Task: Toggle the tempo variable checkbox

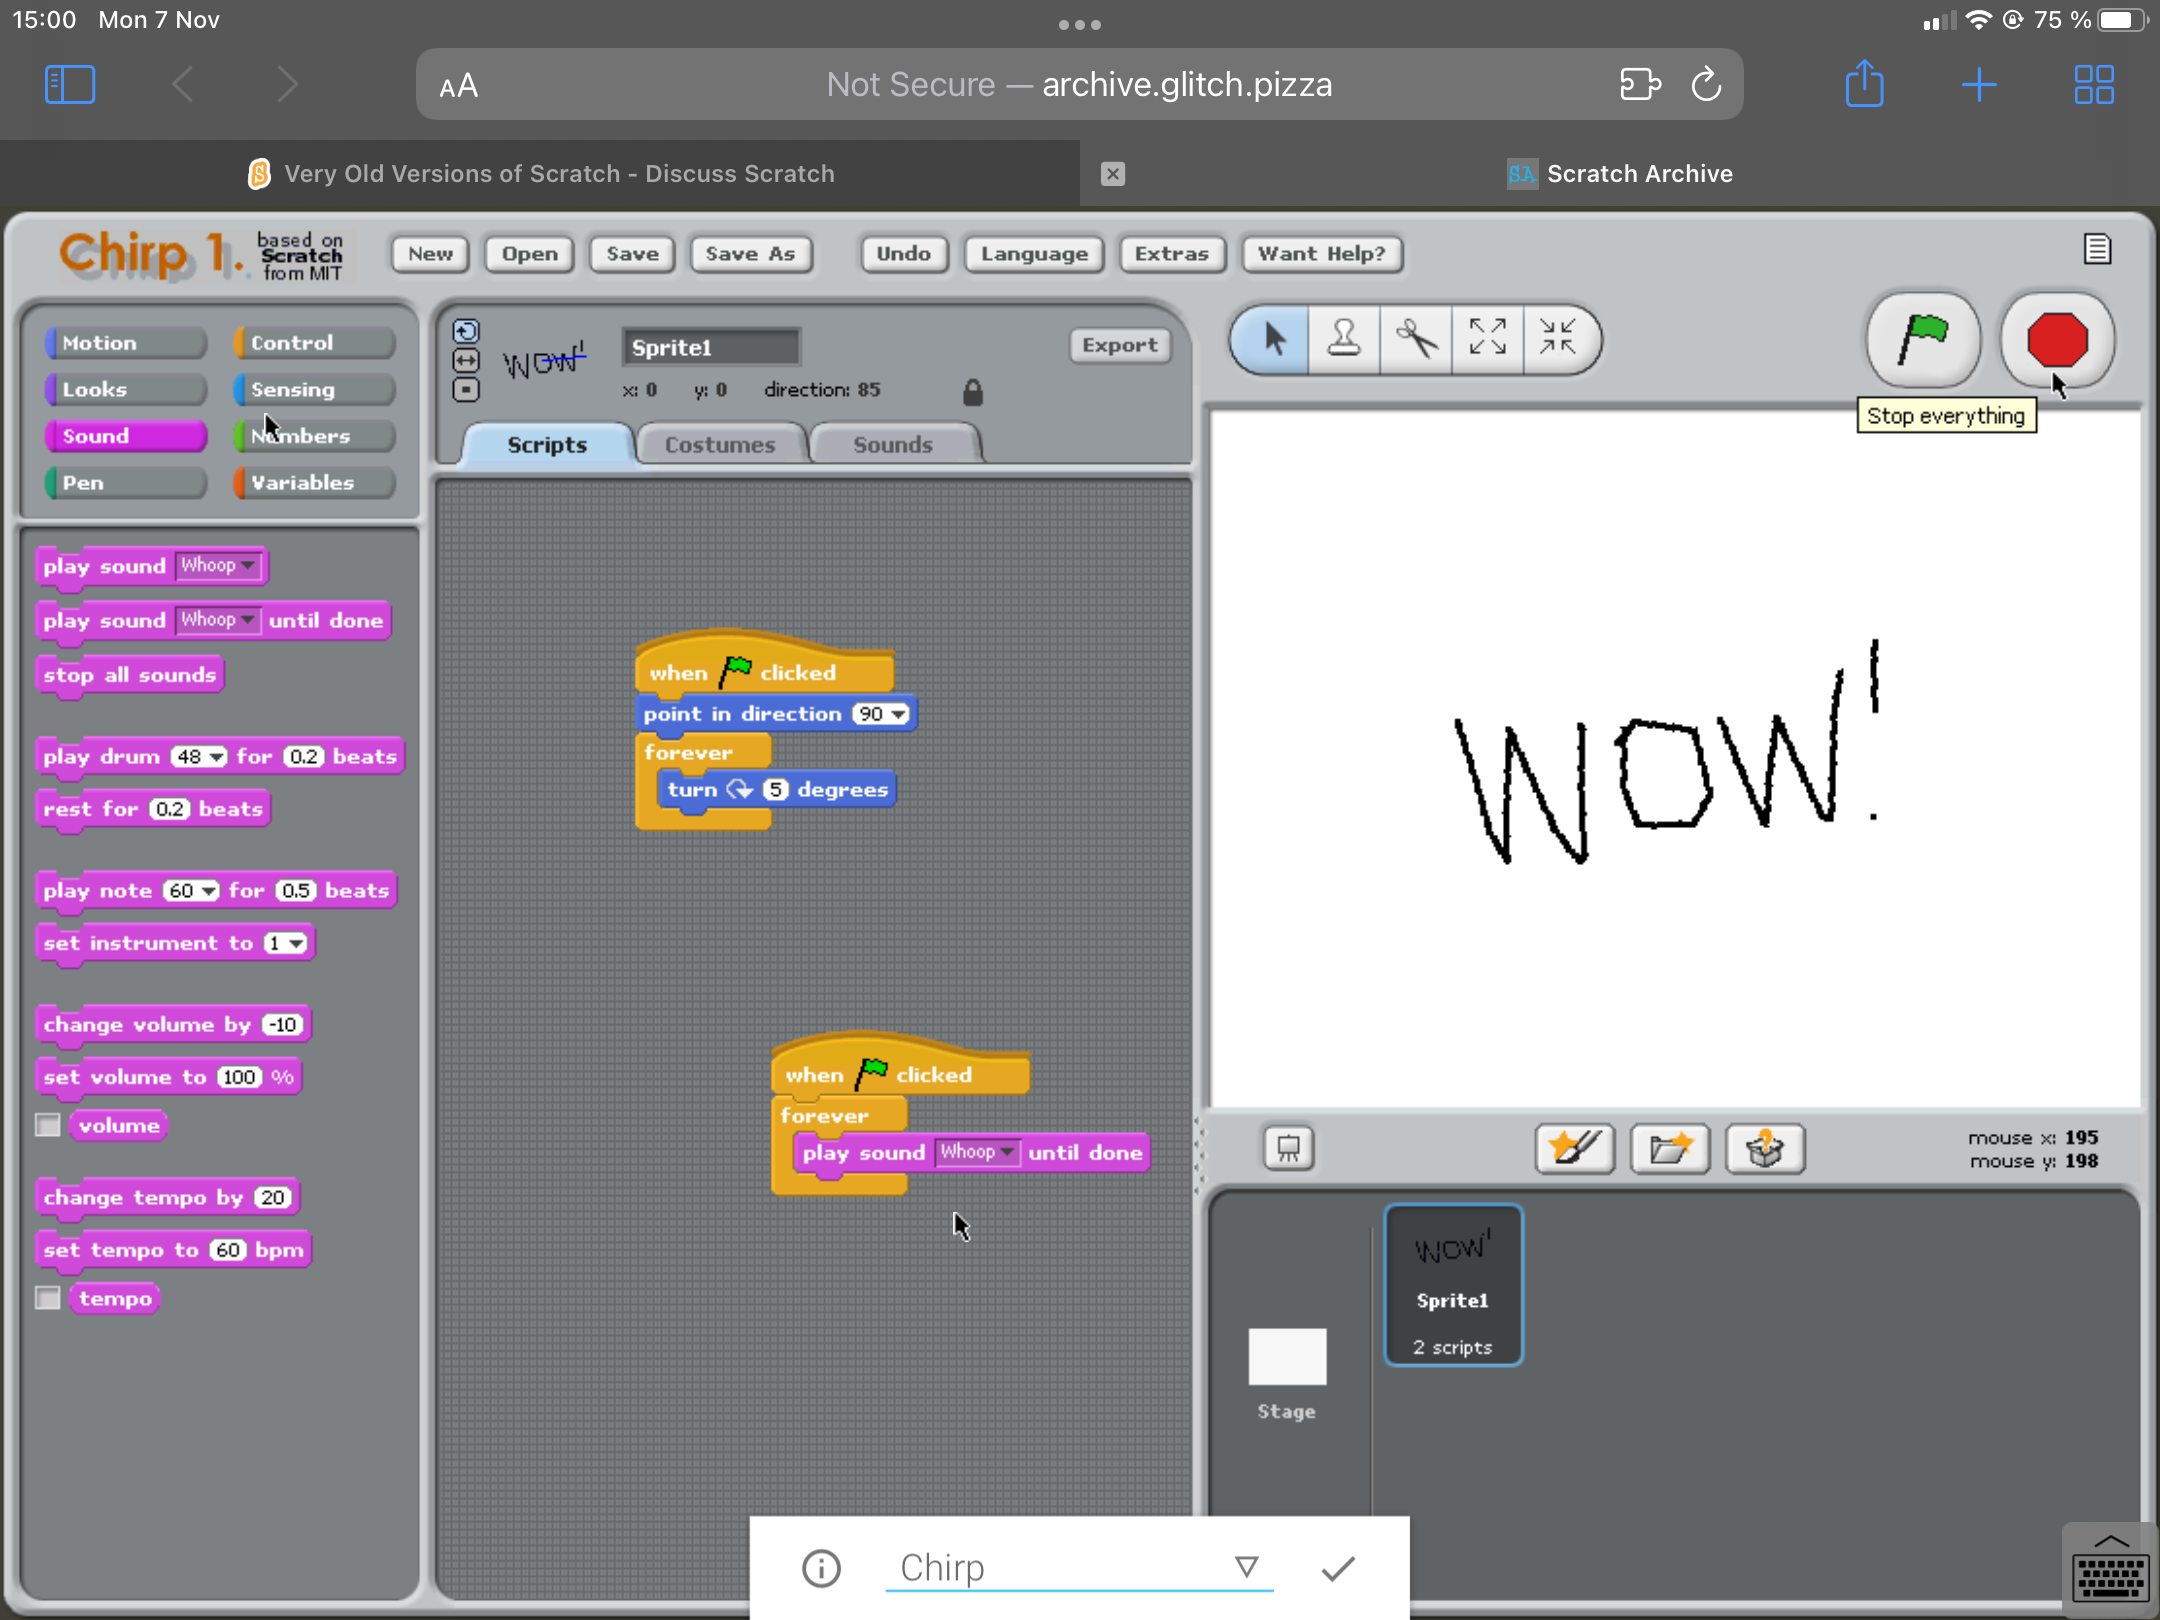Action: click(x=48, y=1297)
